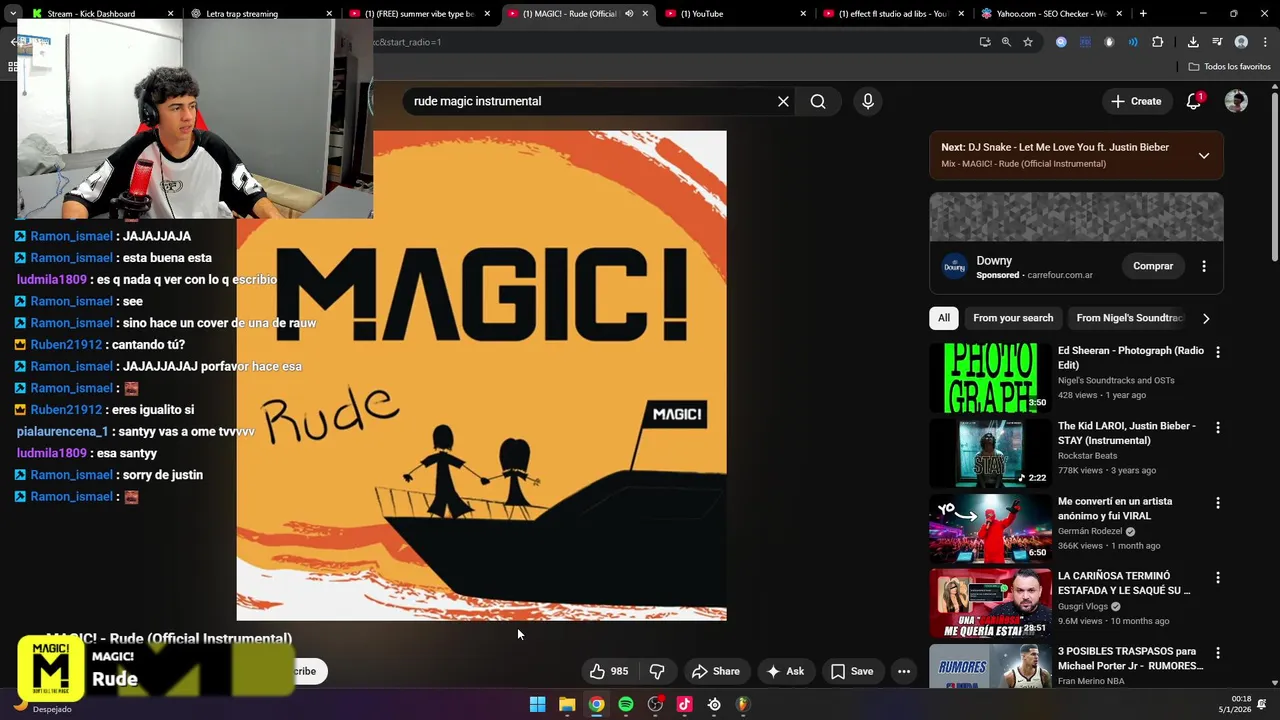Open the Ask AI button
1280x720 pixels.
click(x=785, y=671)
